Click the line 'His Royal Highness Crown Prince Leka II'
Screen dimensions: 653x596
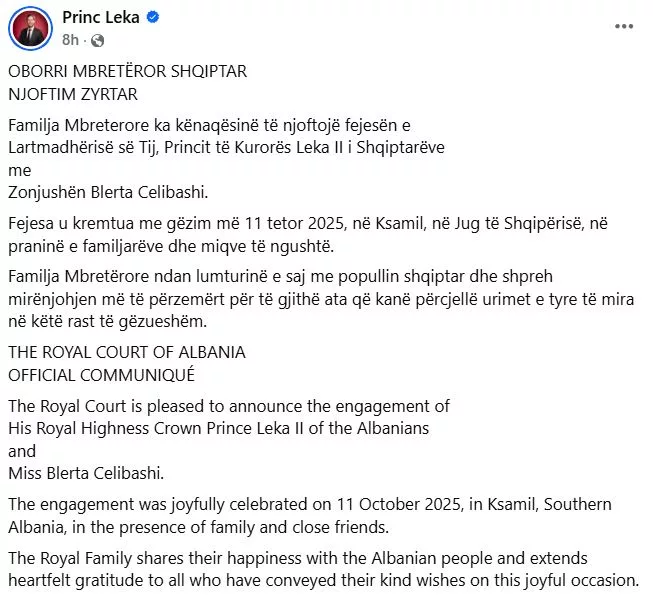(218, 428)
